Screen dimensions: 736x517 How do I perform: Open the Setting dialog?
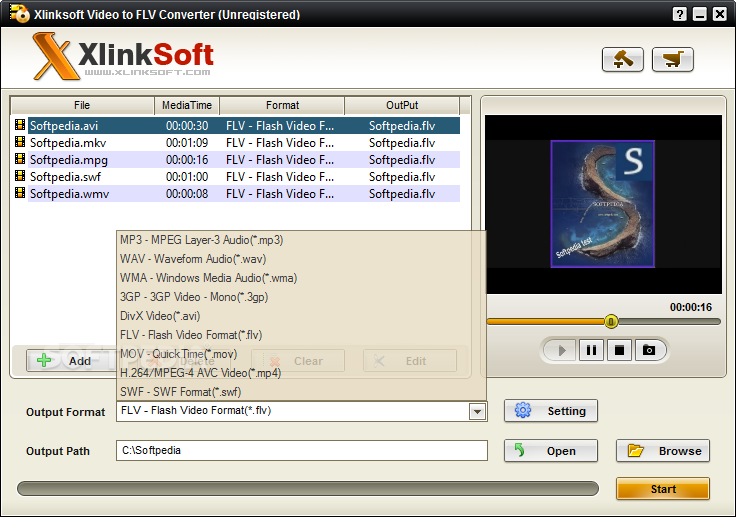click(551, 411)
